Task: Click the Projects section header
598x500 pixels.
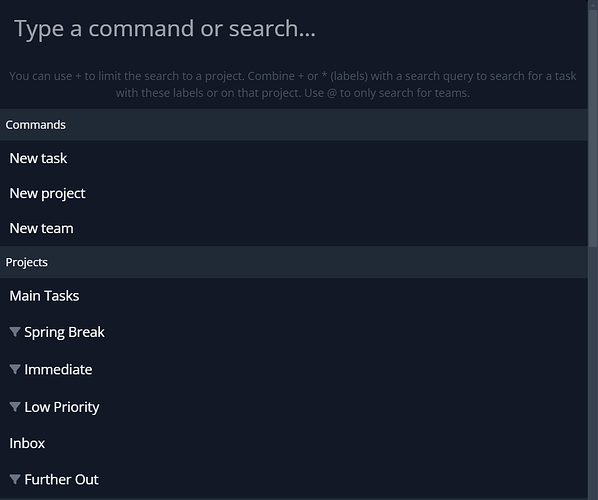Action: pos(294,262)
